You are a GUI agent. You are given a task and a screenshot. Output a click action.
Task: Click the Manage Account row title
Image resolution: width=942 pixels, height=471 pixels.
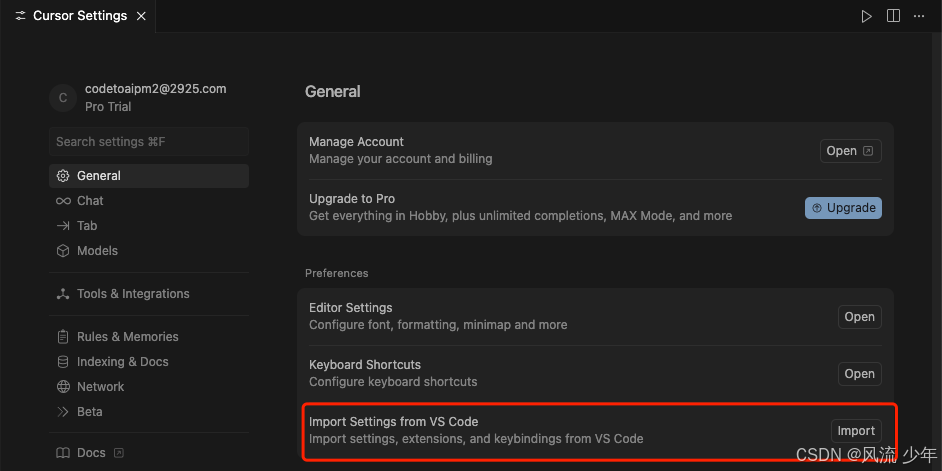point(356,142)
